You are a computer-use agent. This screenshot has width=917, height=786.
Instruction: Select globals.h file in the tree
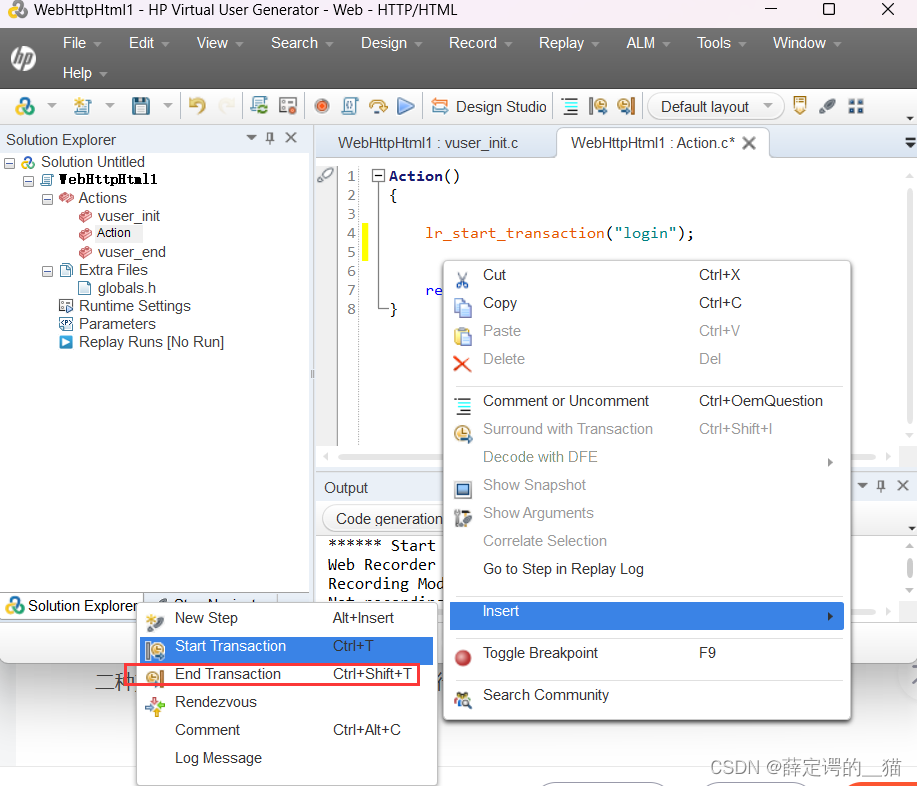pyautogui.click(x=126, y=288)
